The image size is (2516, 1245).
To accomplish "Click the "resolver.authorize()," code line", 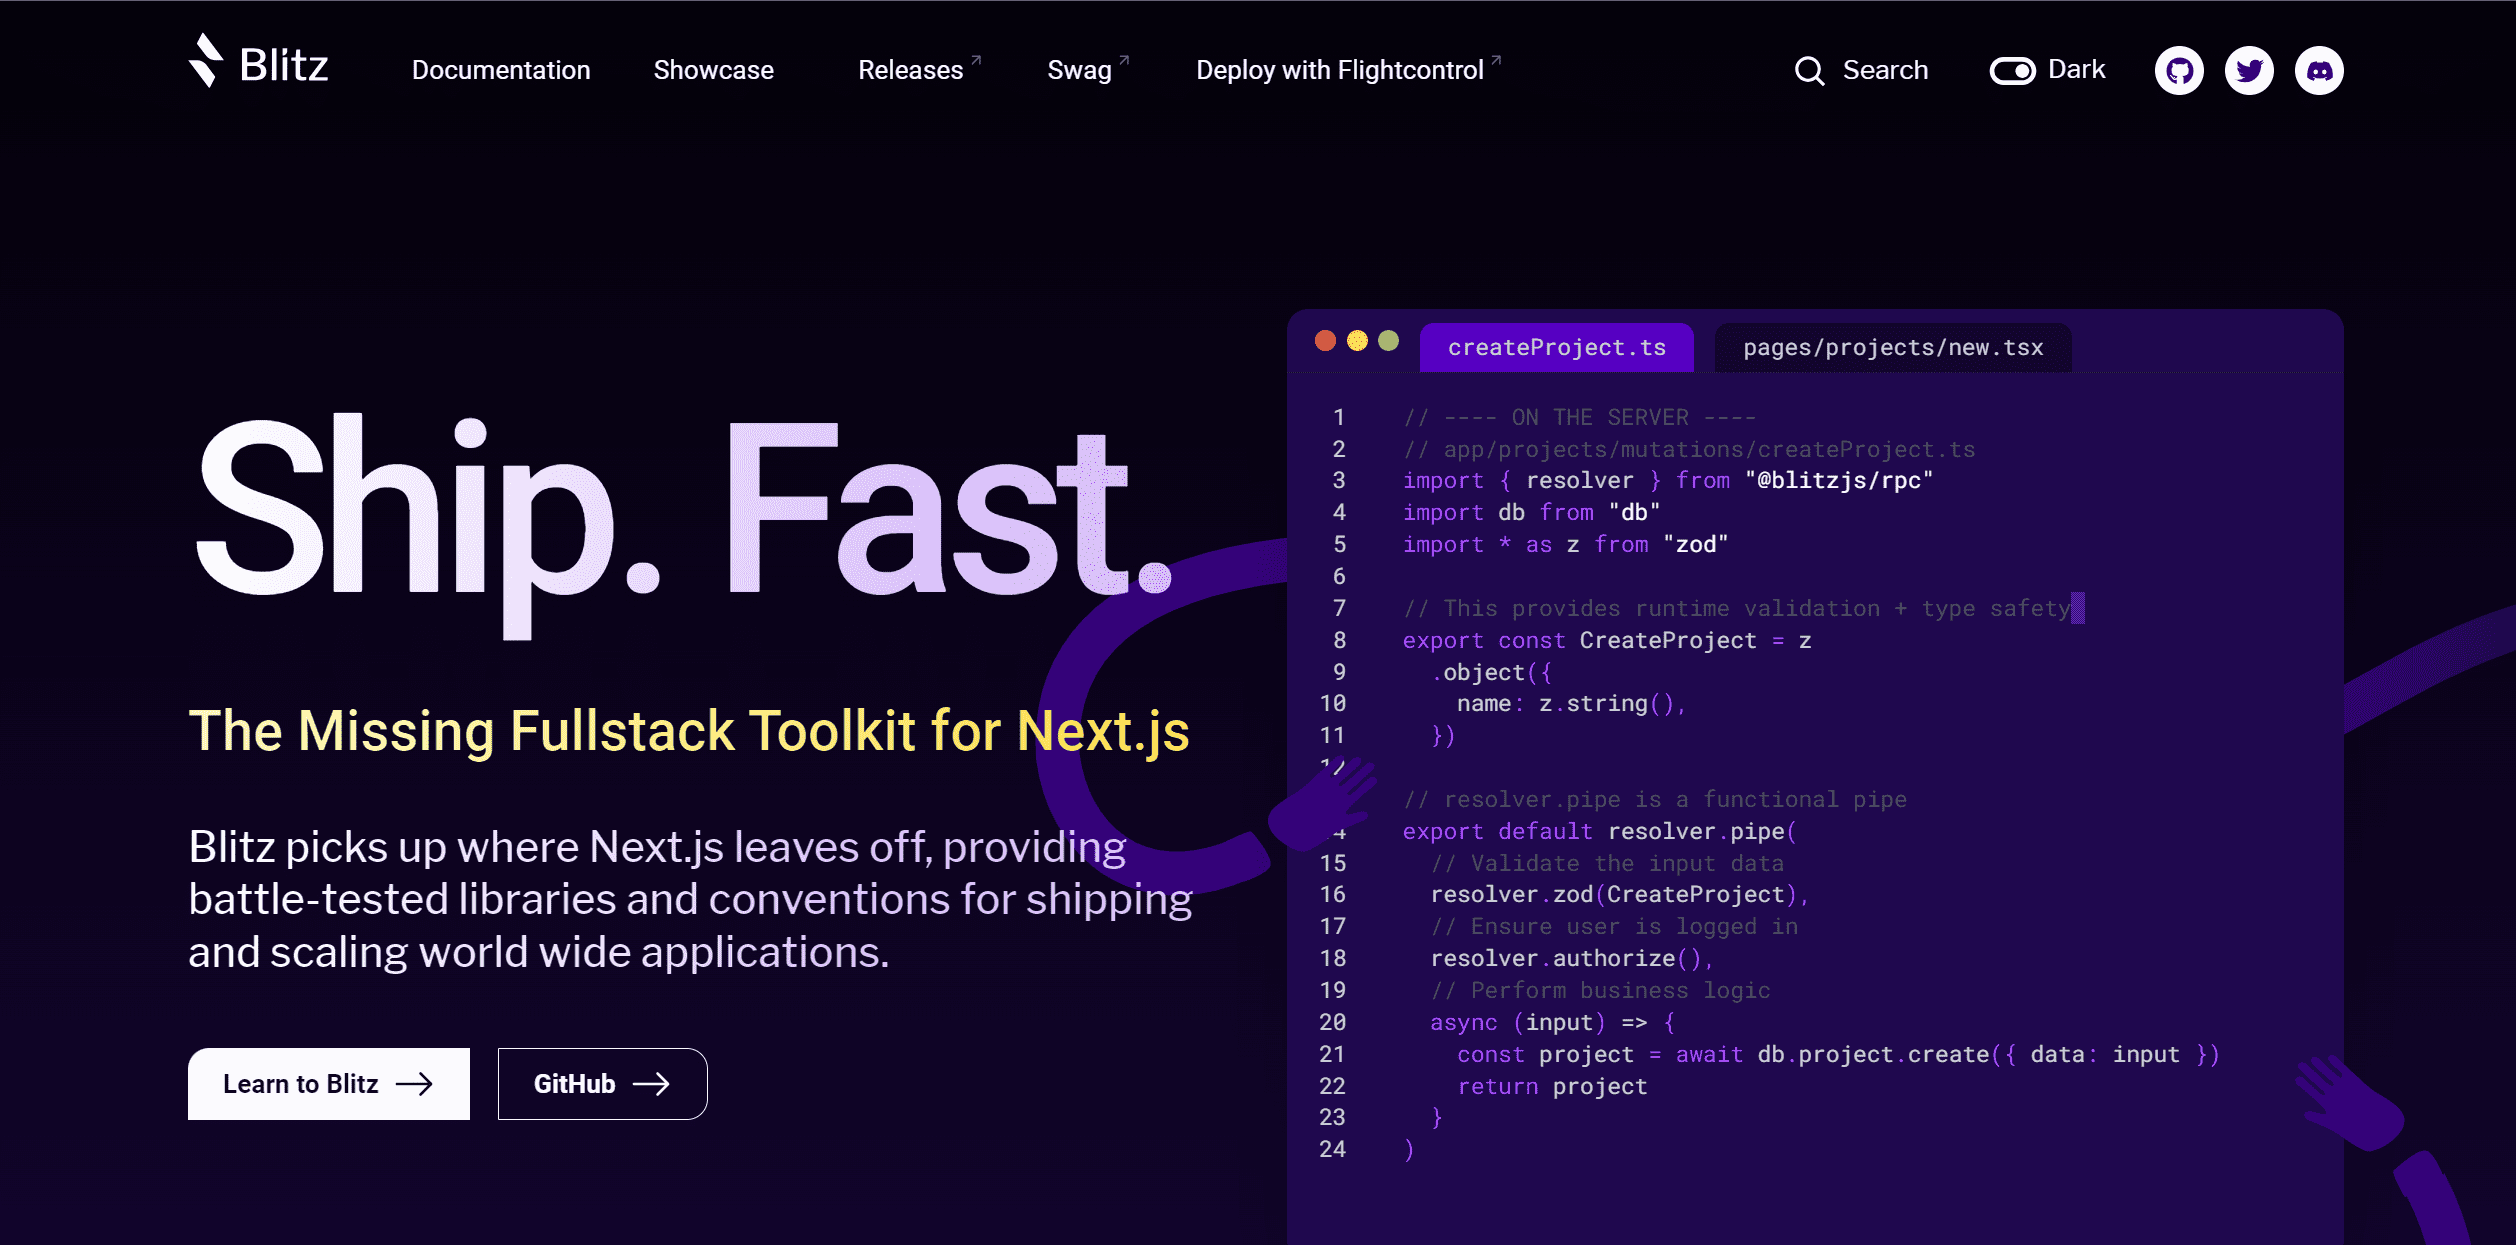I will pyautogui.click(x=1572, y=959).
